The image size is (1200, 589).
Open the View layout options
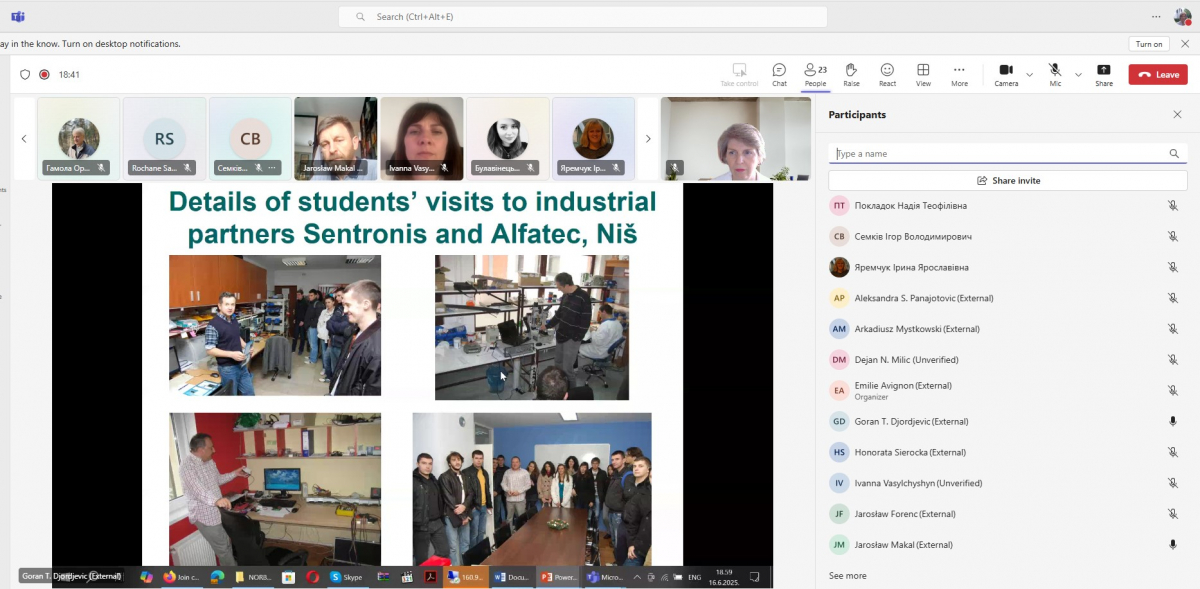[x=923, y=71]
